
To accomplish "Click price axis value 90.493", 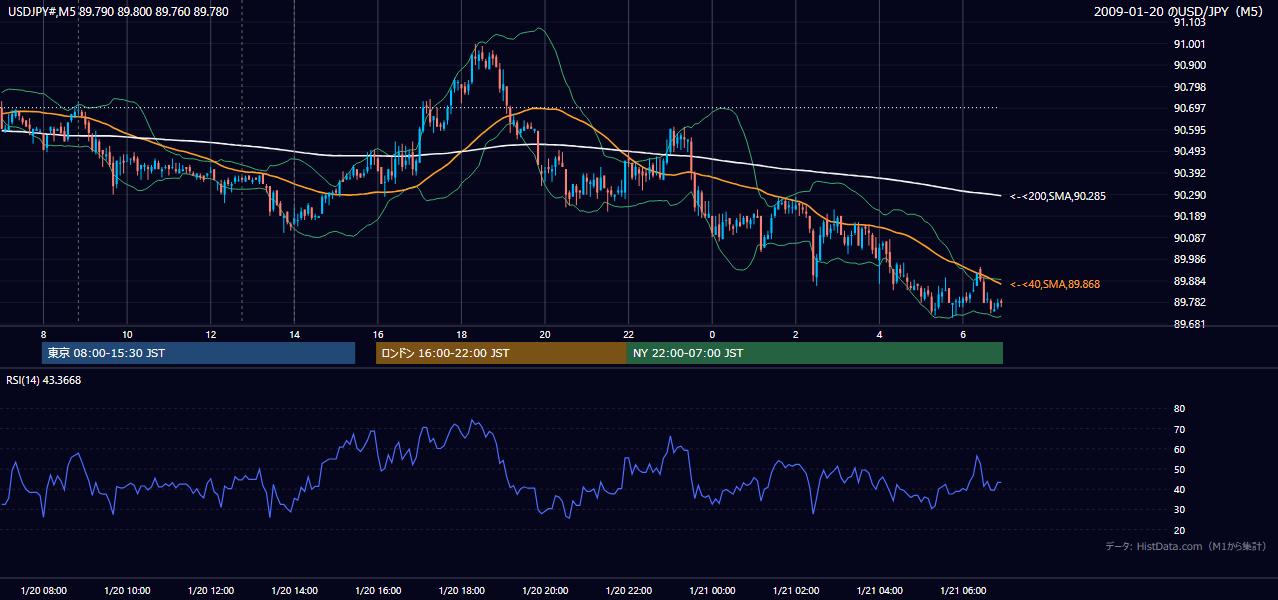I will [x=1189, y=151].
